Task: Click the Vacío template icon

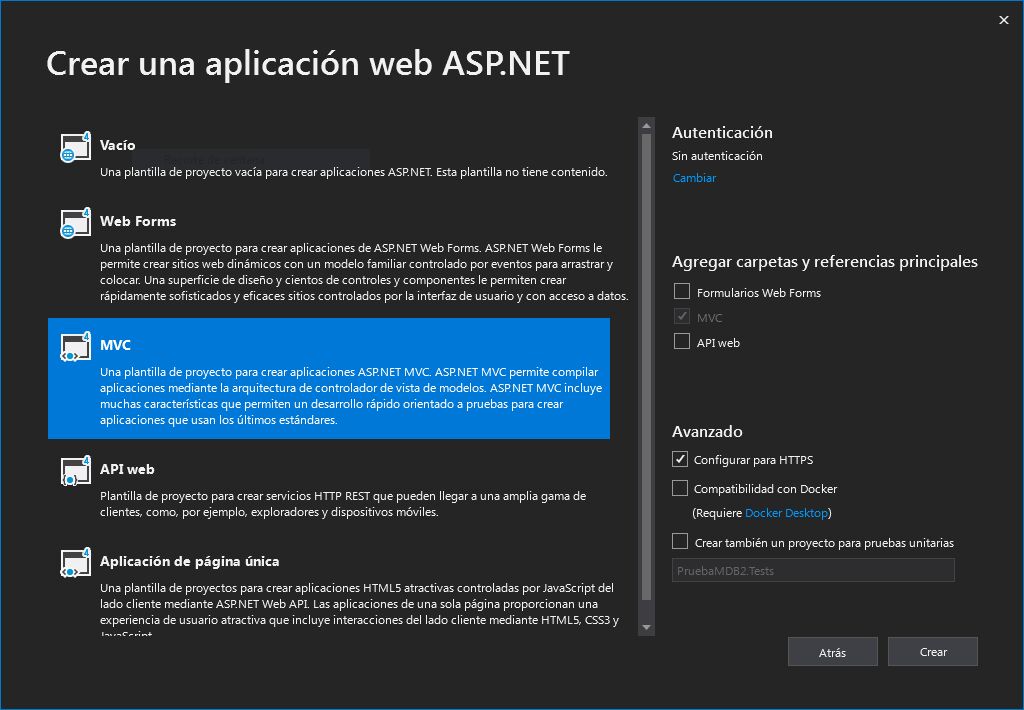Action: point(75,147)
